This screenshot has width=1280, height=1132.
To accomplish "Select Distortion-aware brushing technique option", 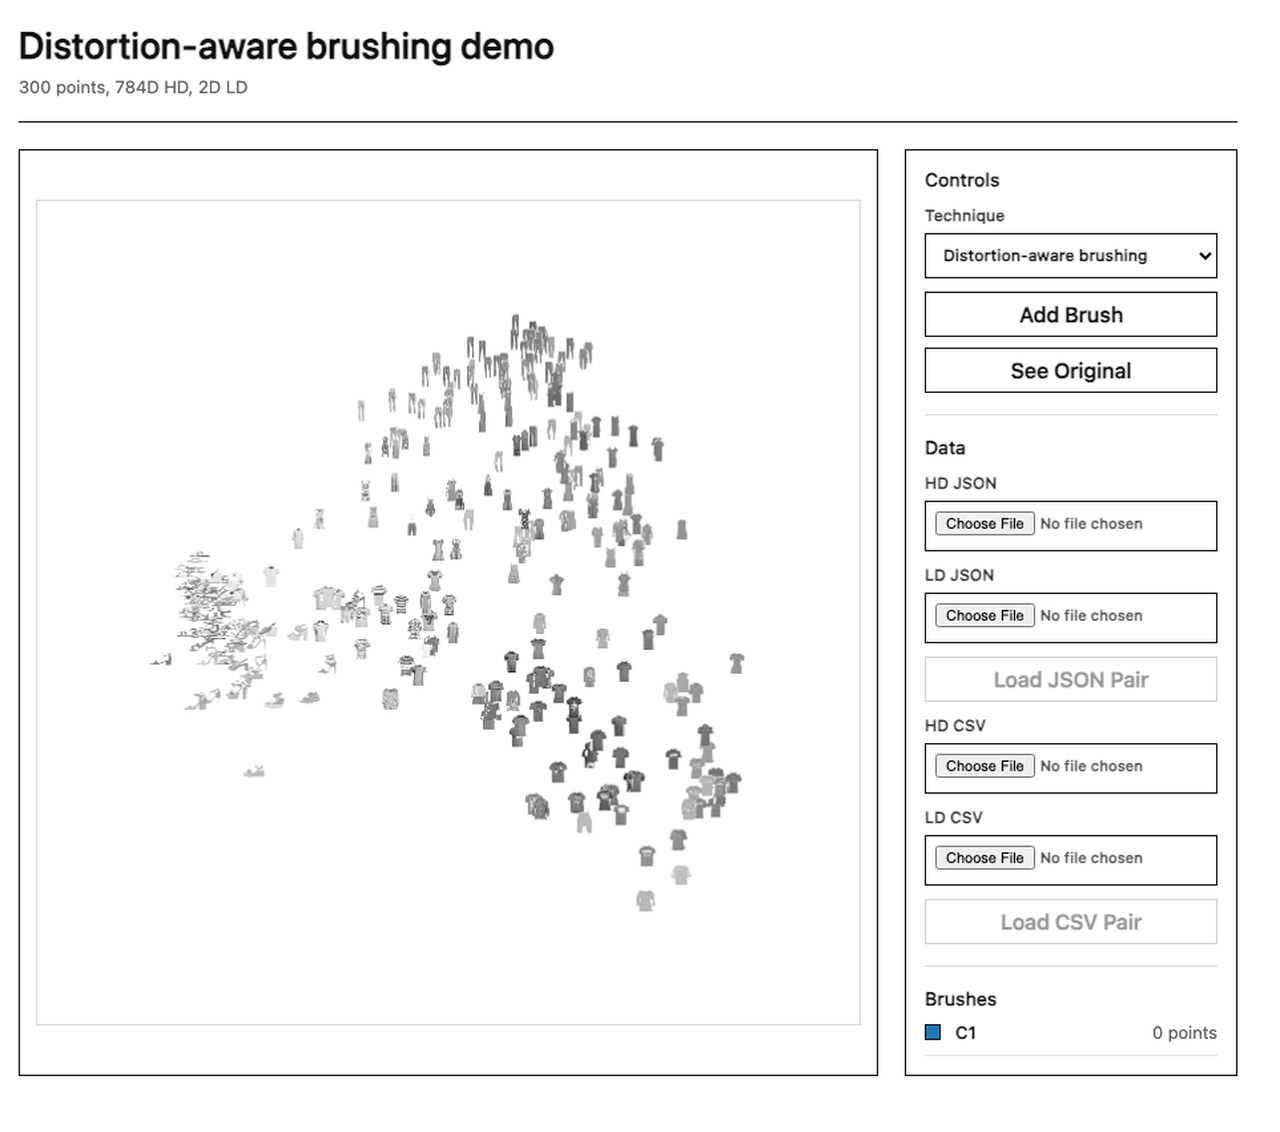I will pos(1071,256).
